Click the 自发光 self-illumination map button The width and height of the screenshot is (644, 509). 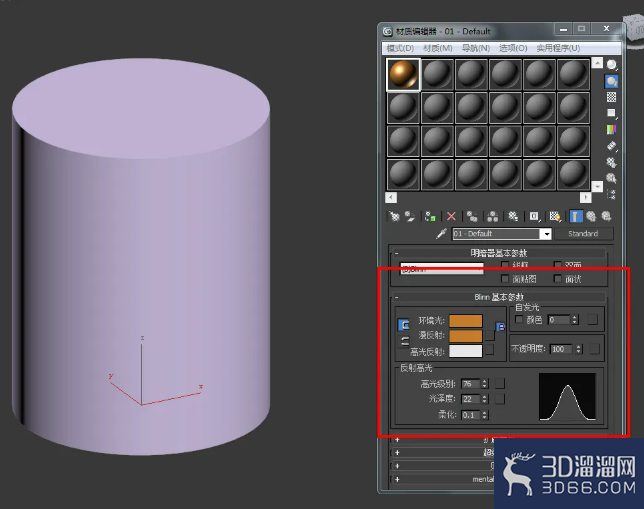coord(592,320)
